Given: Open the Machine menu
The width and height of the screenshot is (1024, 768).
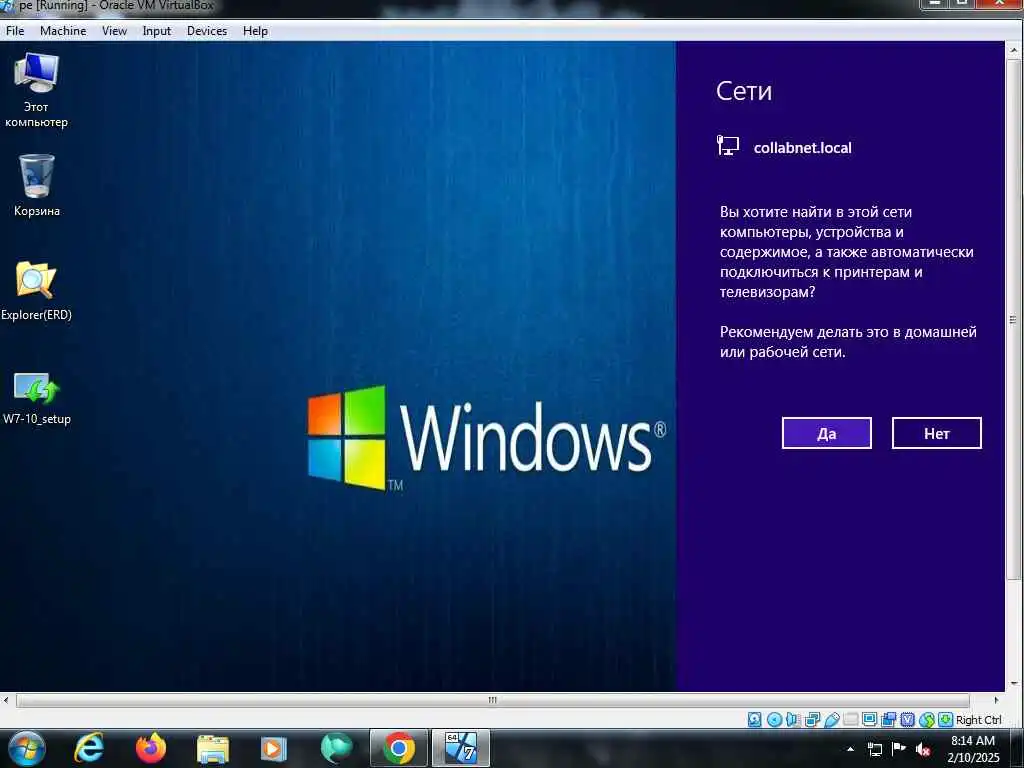Looking at the screenshot, I should click(x=63, y=31).
